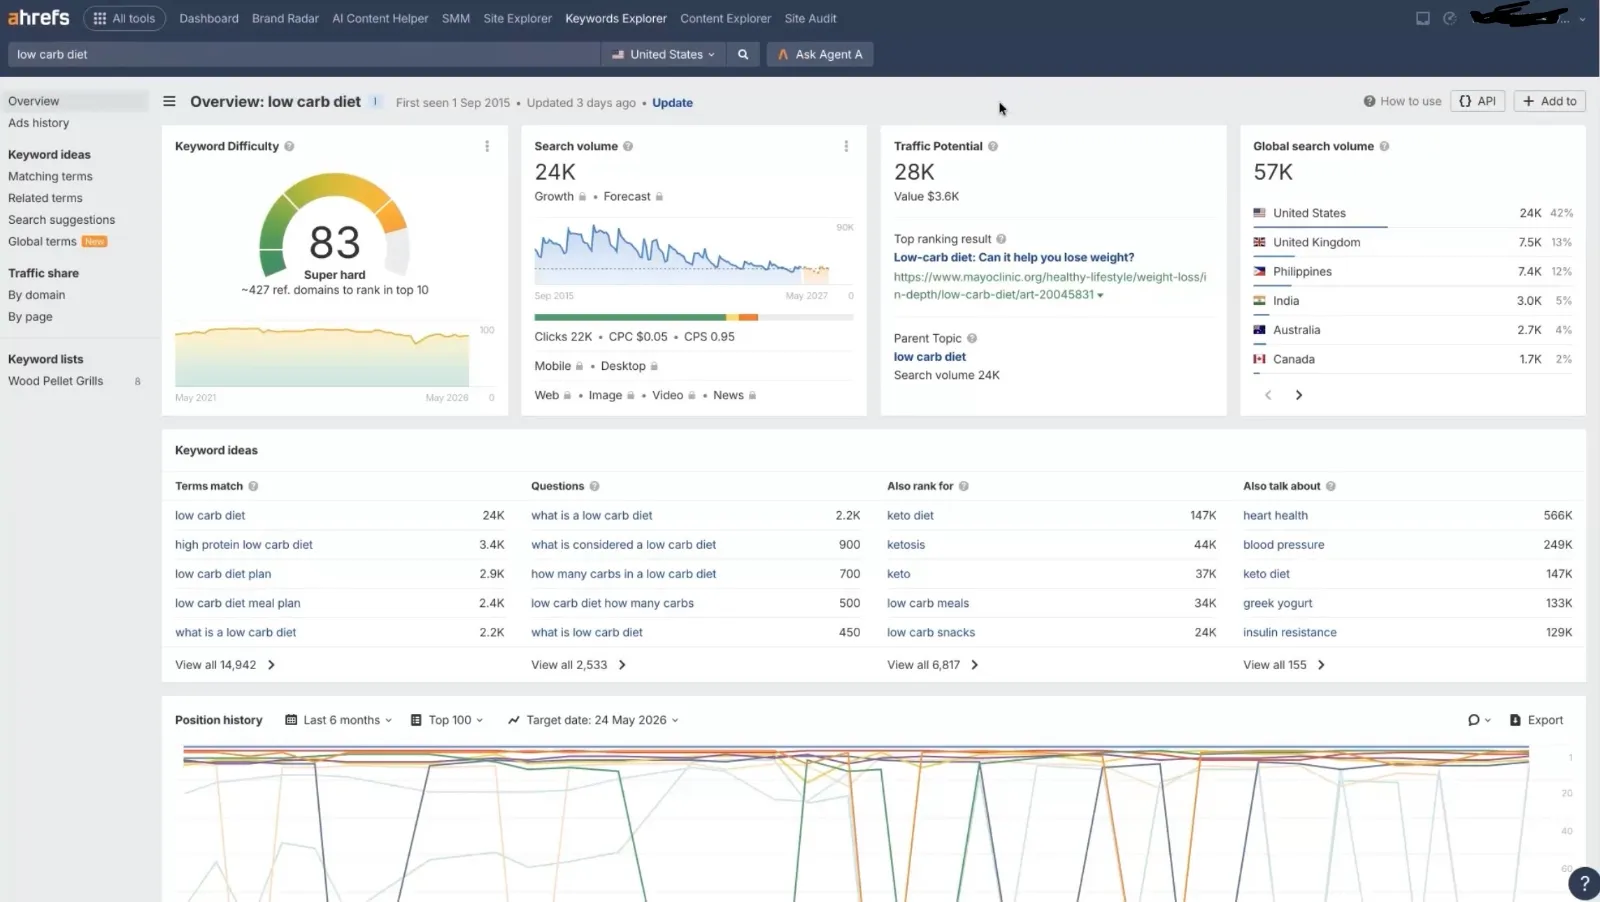The width and height of the screenshot is (1600, 902).
Task: Click info icon beside overview title
Action: [375, 102]
